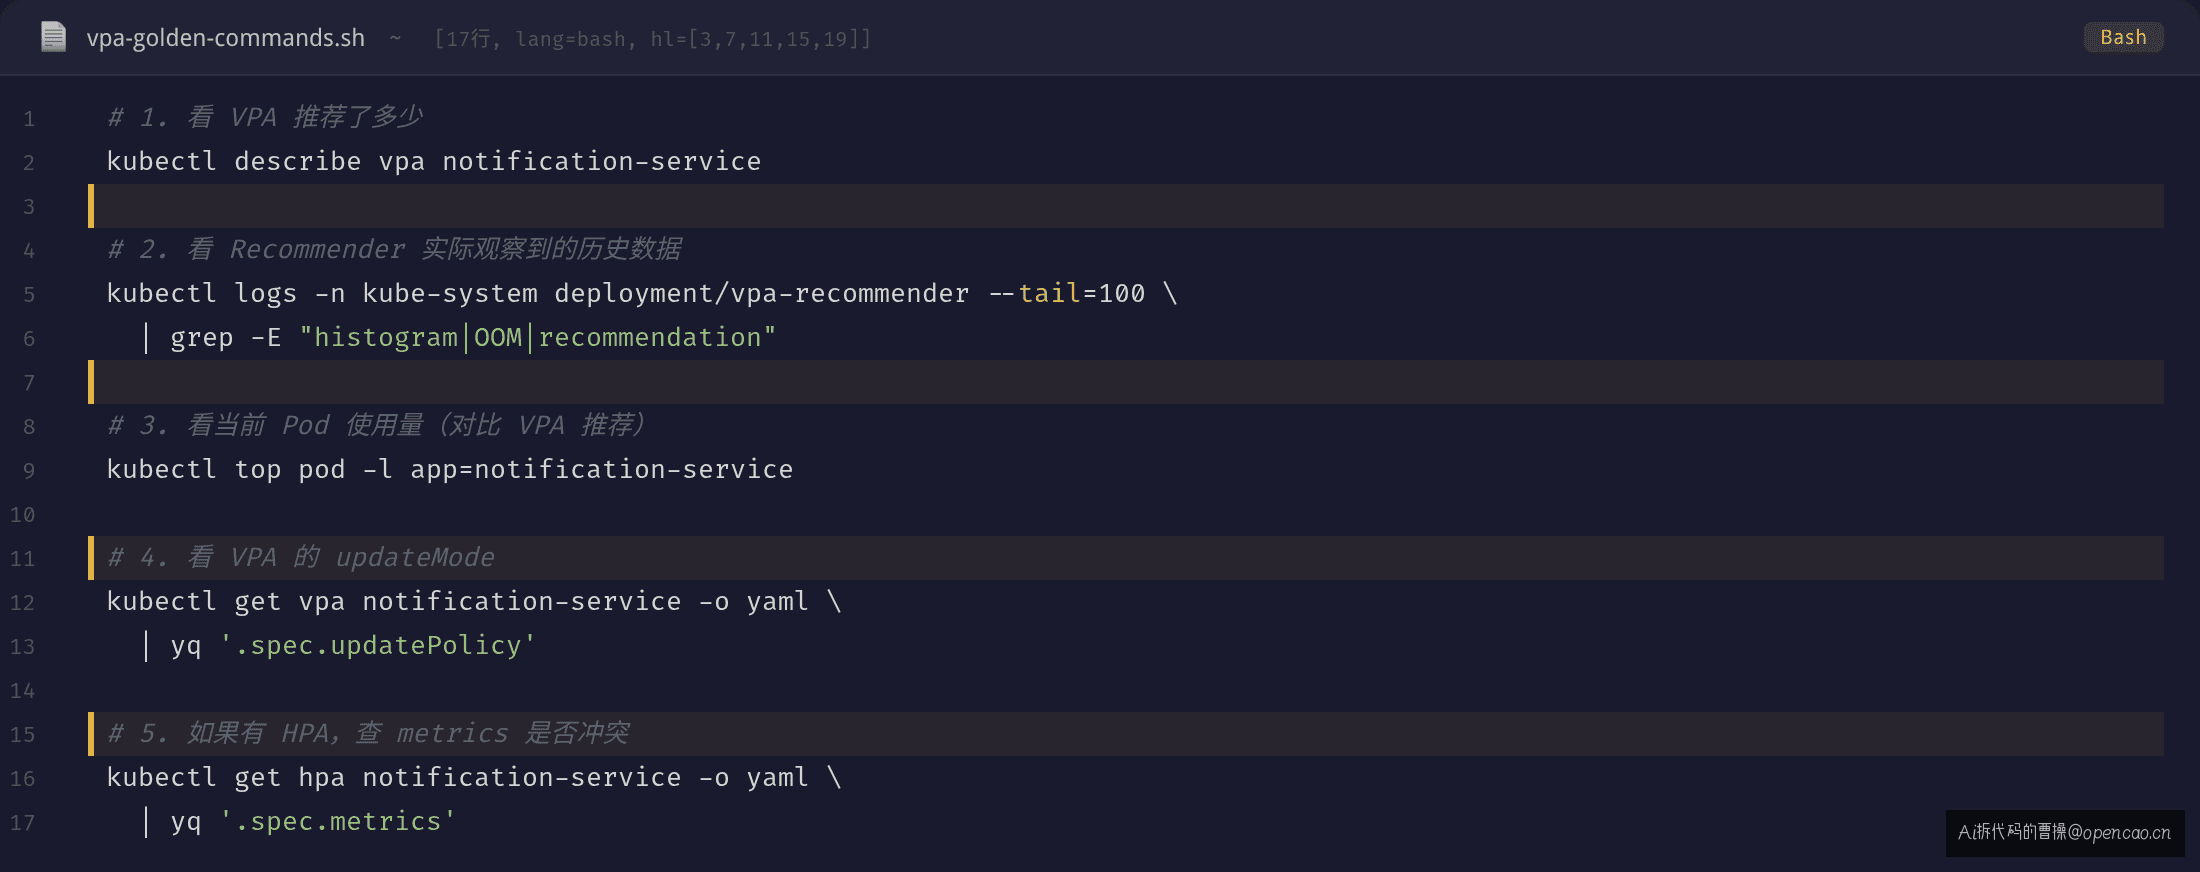The width and height of the screenshot is (2200, 872).
Task: Click comment '# 2. 看 Recommender 实际观察到的历史数据'
Action: [x=394, y=249]
